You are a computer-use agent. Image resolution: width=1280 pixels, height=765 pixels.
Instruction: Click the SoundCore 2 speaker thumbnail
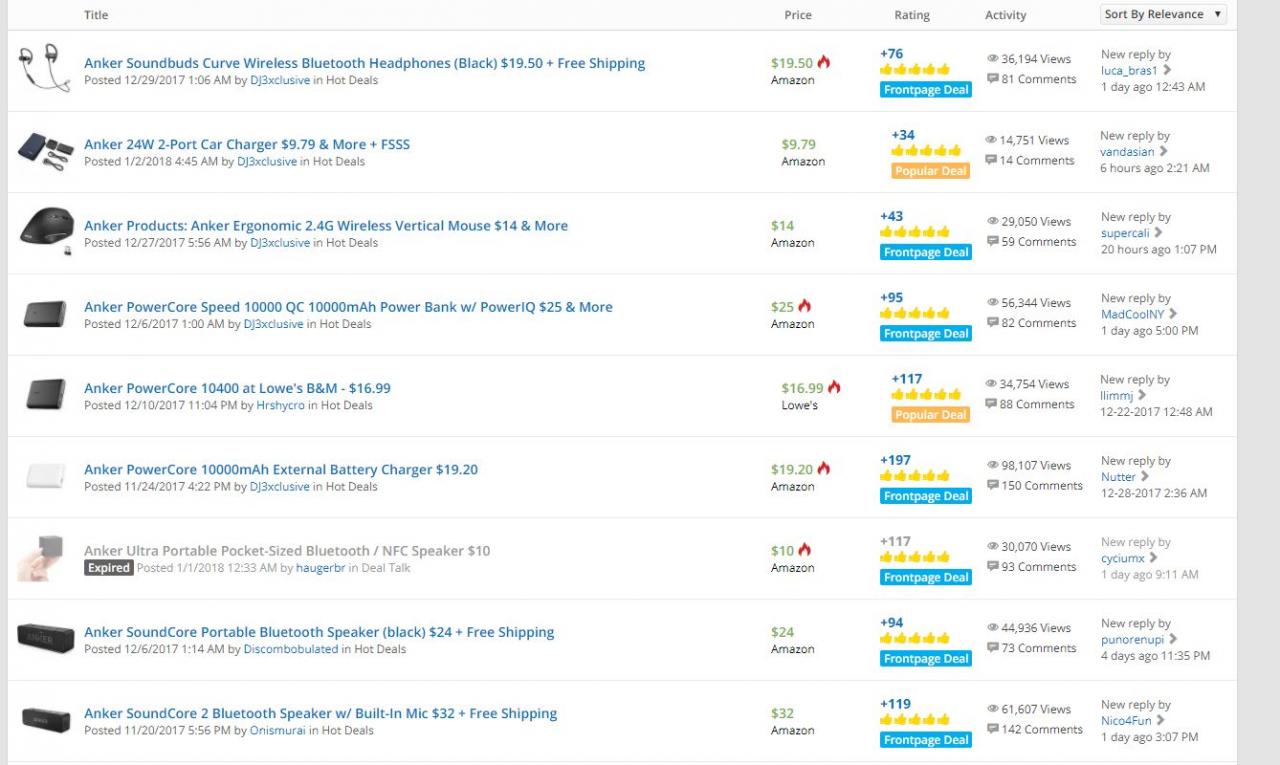tap(46, 720)
